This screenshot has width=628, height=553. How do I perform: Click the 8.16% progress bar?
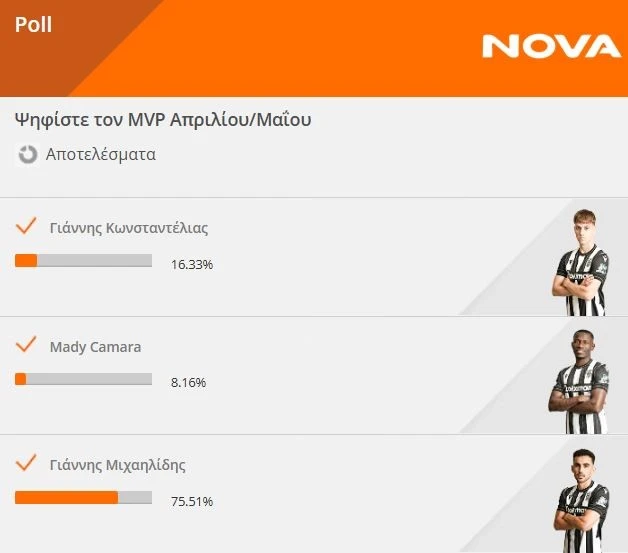click(83, 379)
